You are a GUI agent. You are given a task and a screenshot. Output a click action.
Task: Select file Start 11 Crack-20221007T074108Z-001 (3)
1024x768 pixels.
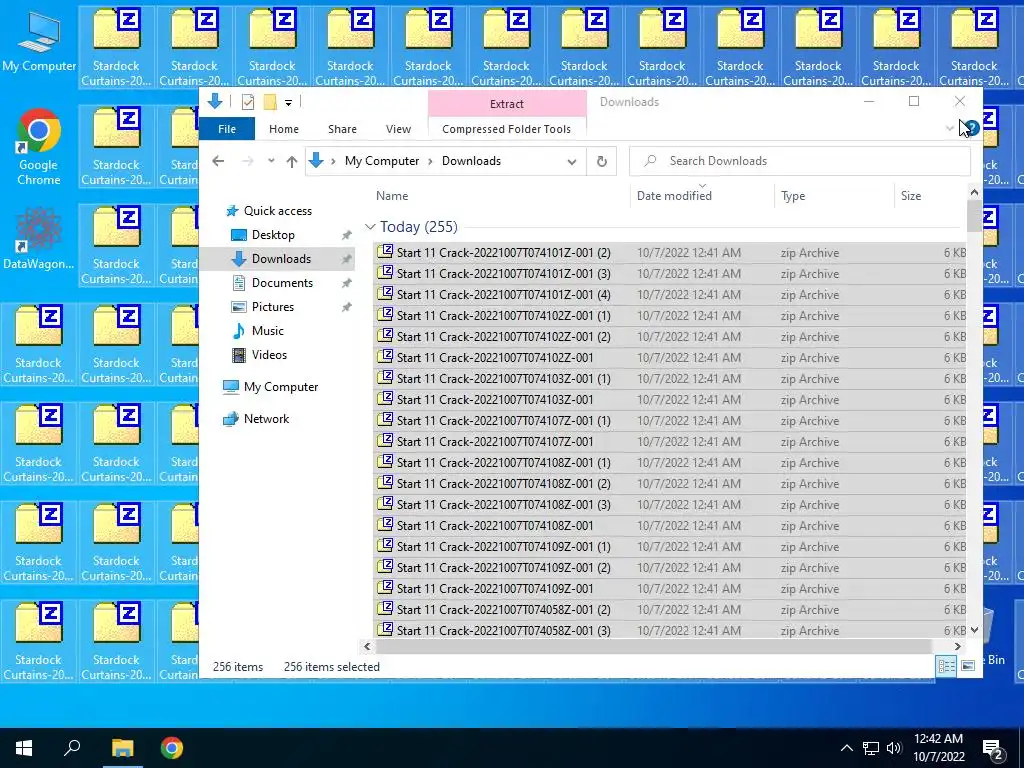[669, 505]
